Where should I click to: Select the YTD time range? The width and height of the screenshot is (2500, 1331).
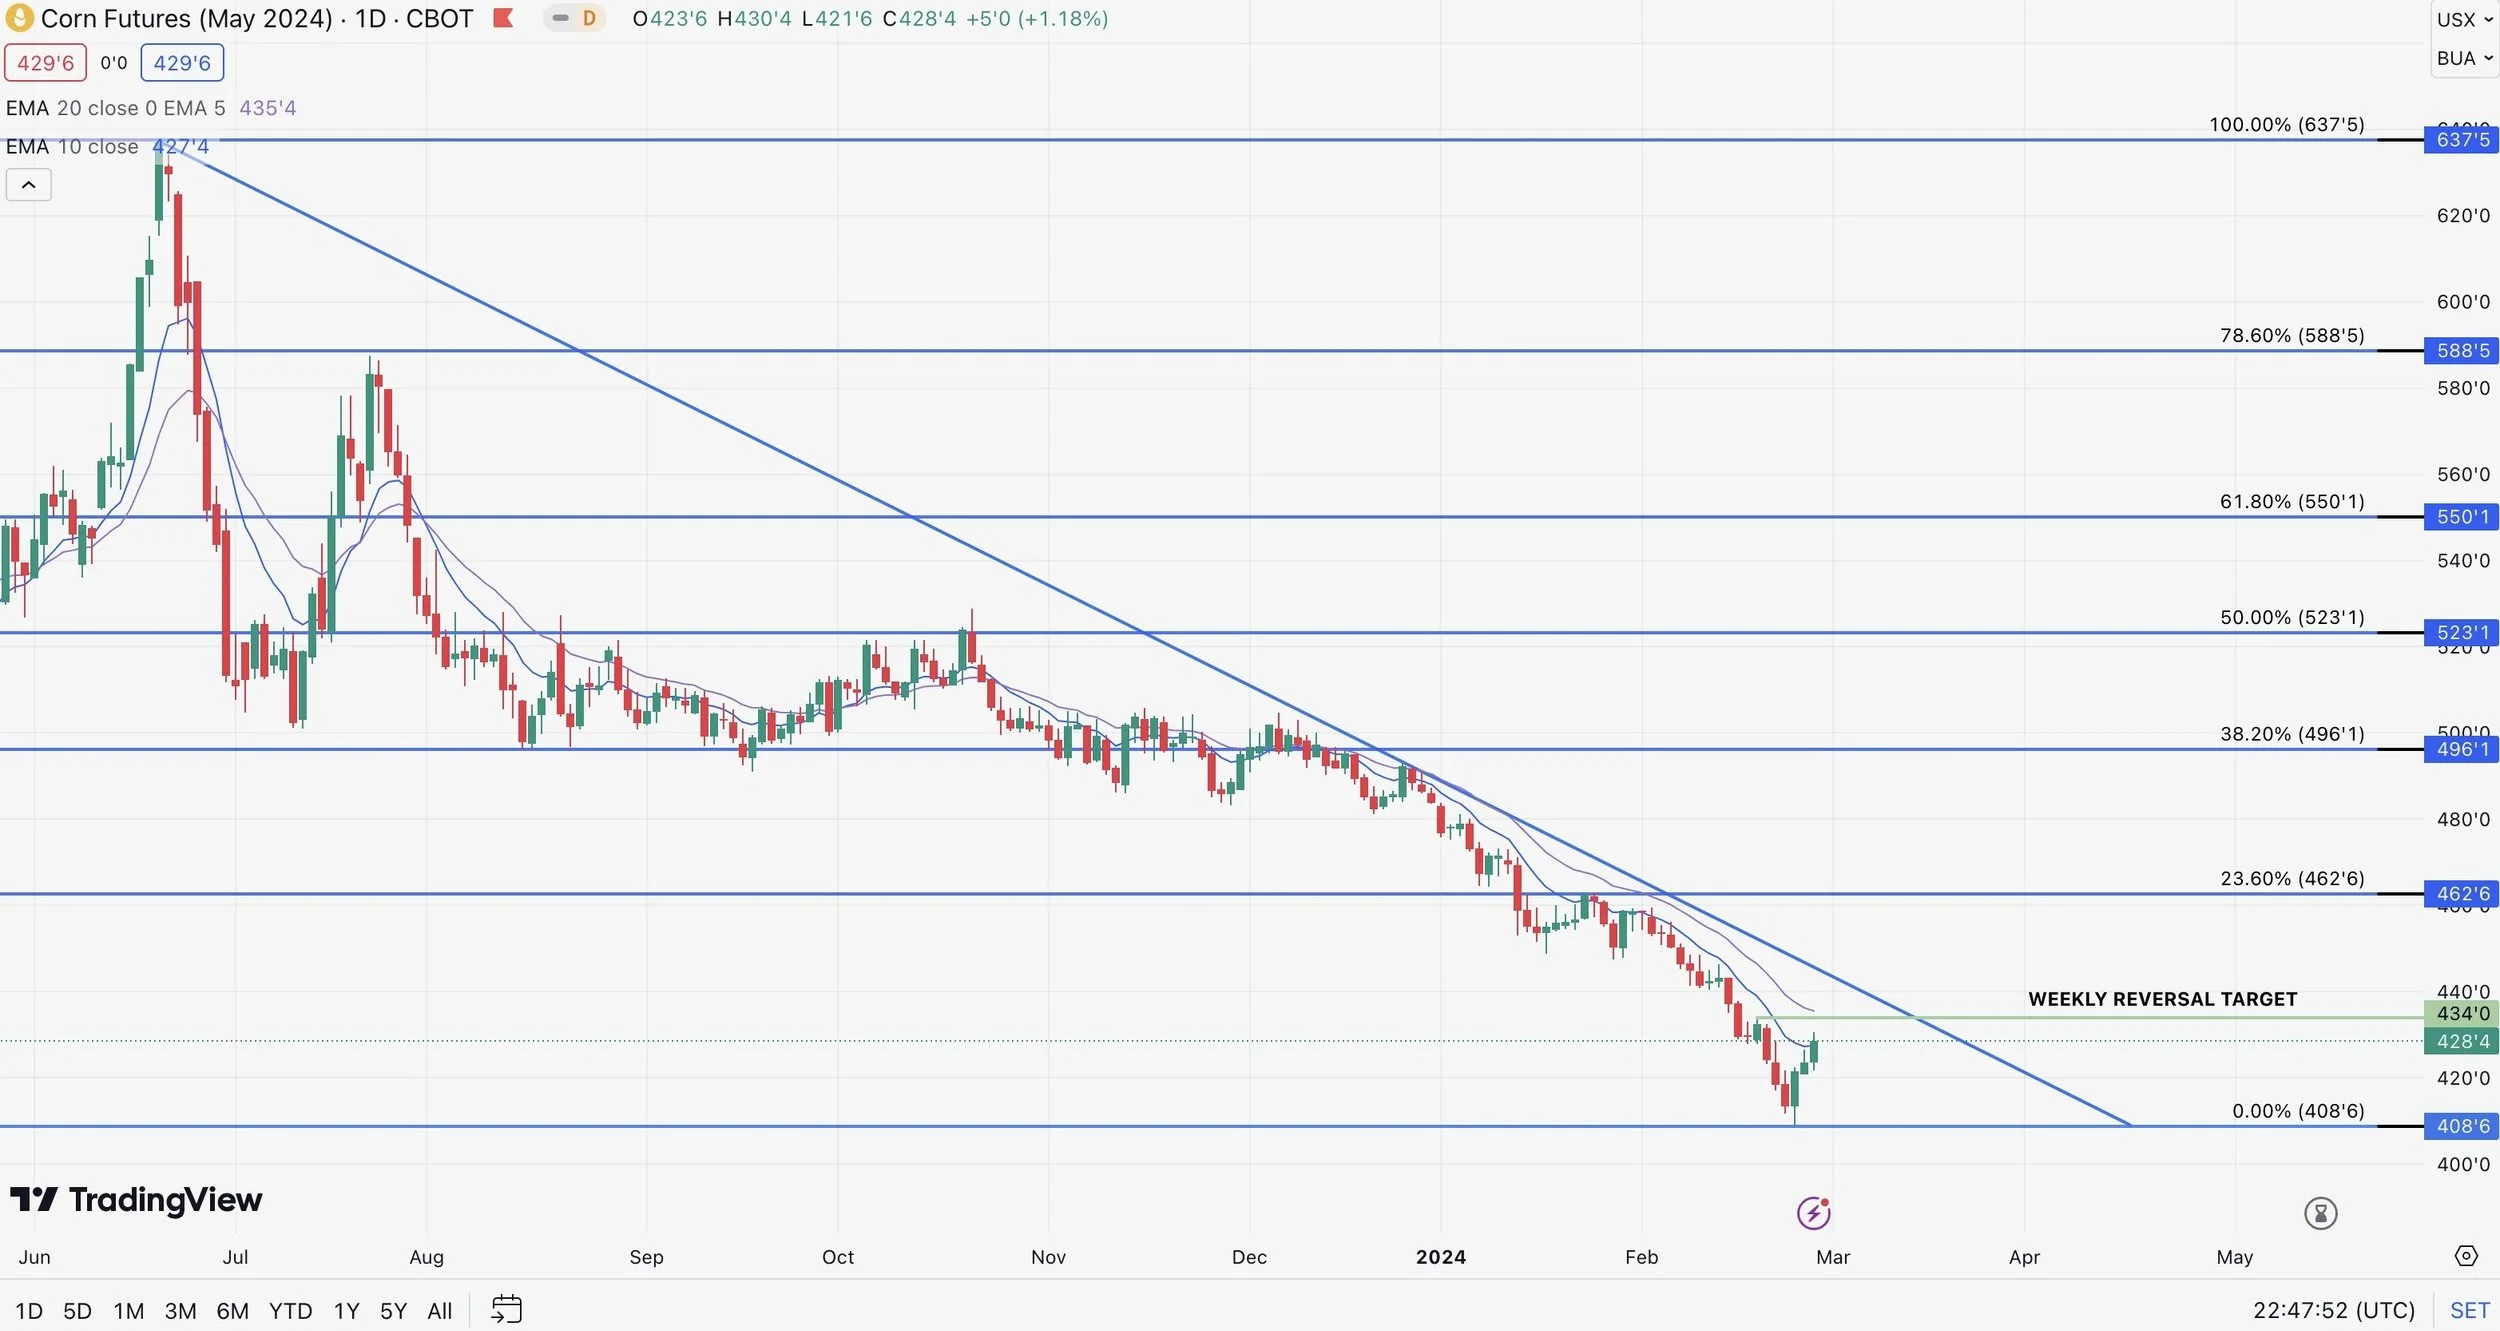tap(290, 1310)
